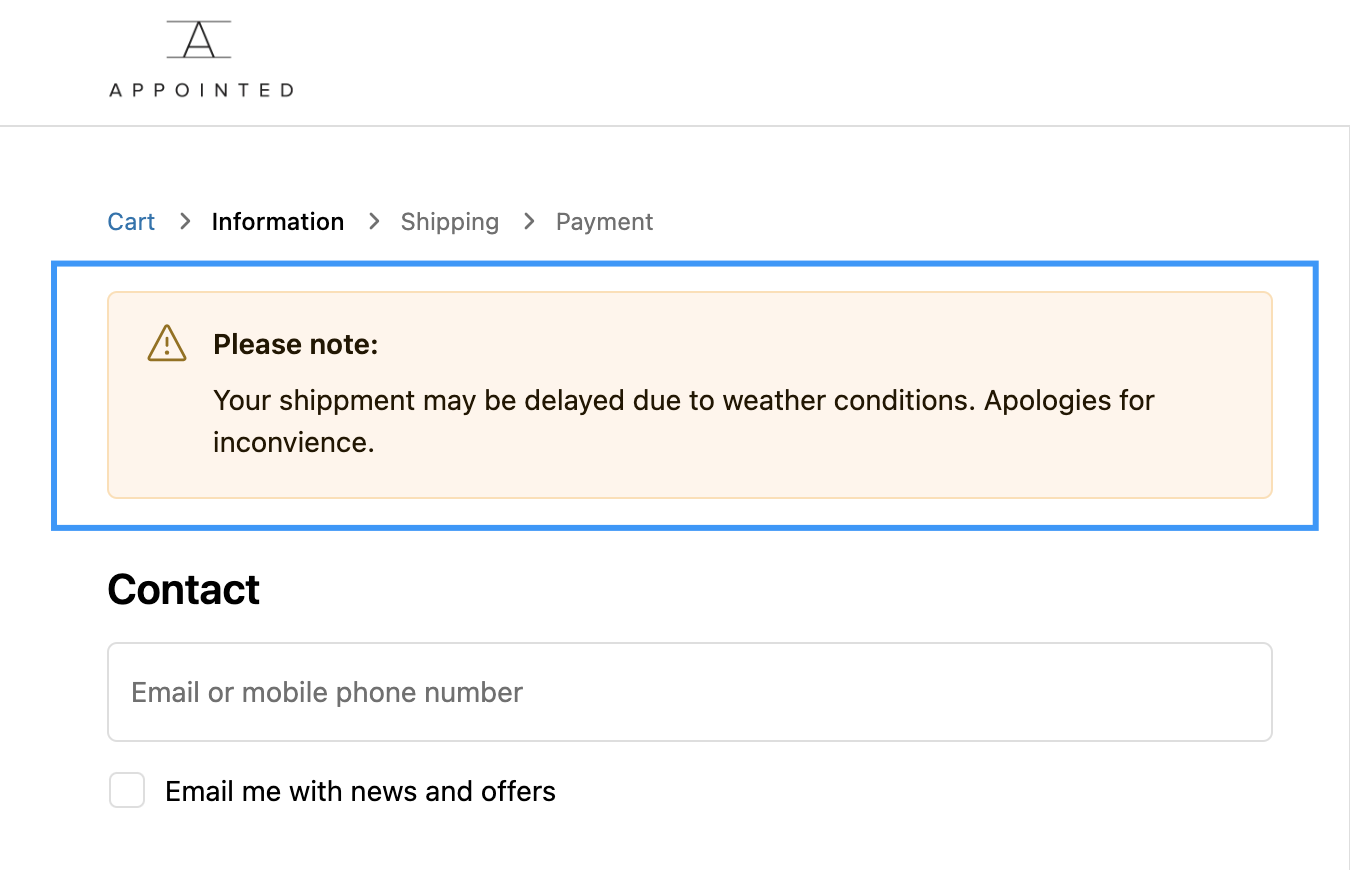The height and width of the screenshot is (870, 1350).
Task: Click the chevron just before Payment
Action: (x=529, y=221)
